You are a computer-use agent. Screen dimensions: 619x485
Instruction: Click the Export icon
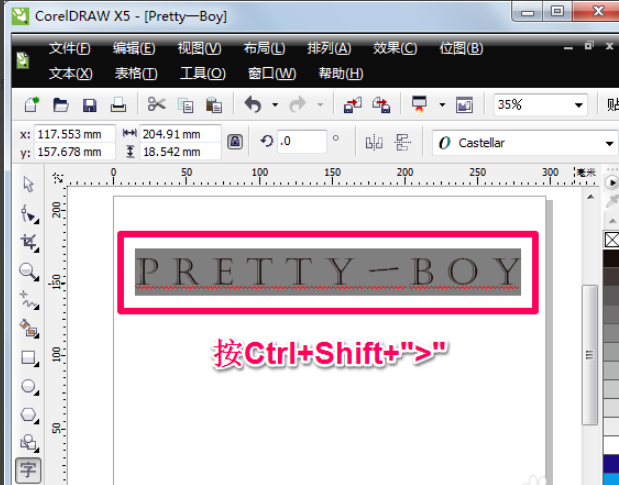[381, 105]
